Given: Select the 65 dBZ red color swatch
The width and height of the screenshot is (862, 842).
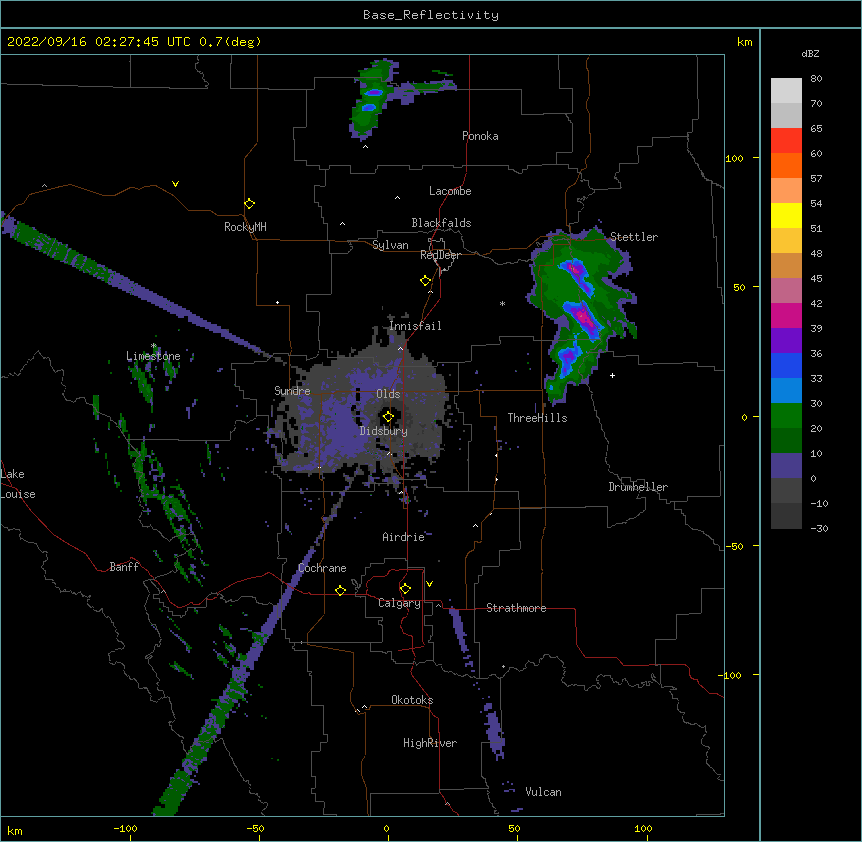Looking at the screenshot, I should click(786, 141).
